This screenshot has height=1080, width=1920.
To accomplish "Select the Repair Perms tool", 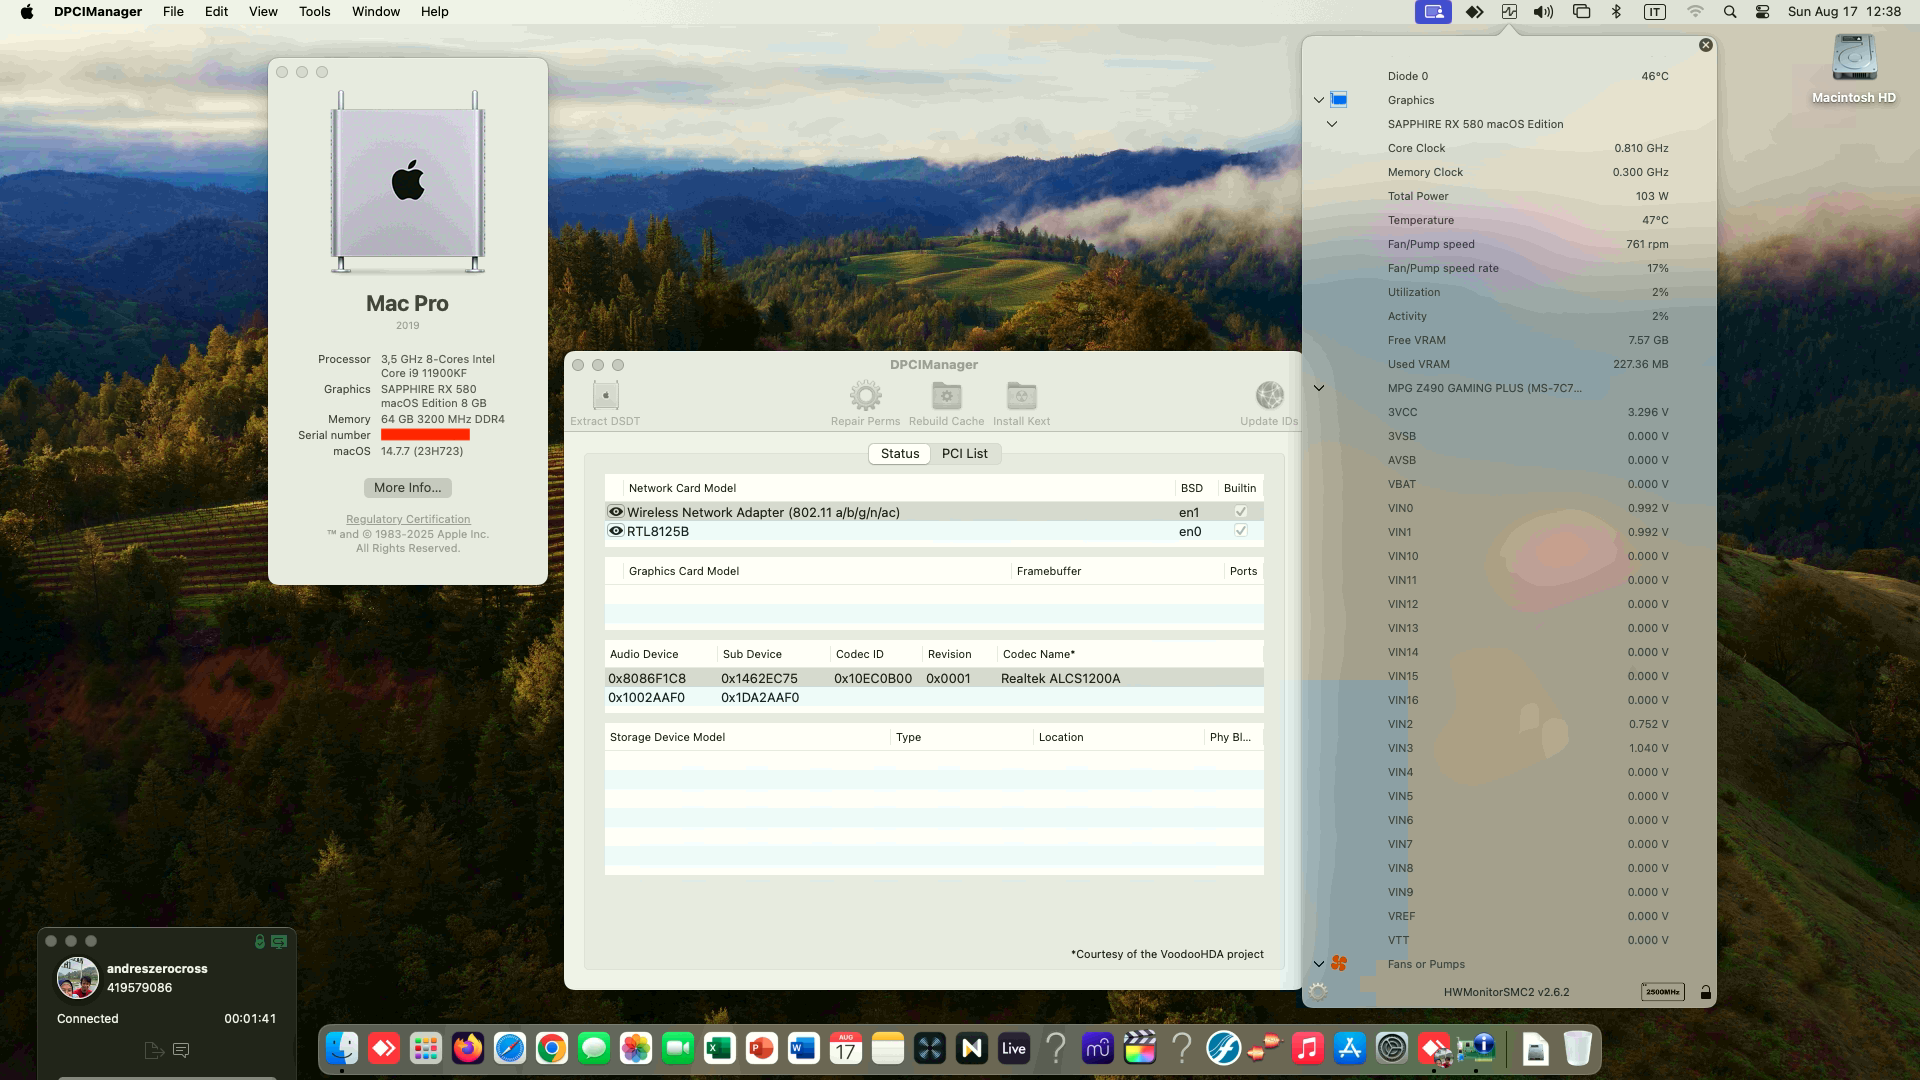I will pyautogui.click(x=864, y=397).
